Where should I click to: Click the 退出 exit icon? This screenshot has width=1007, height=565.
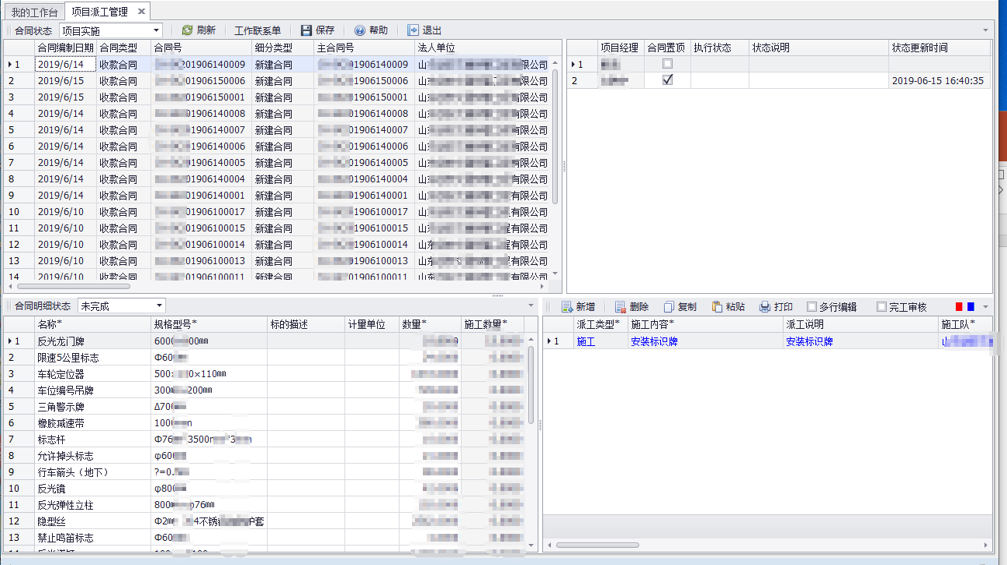coord(413,30)
